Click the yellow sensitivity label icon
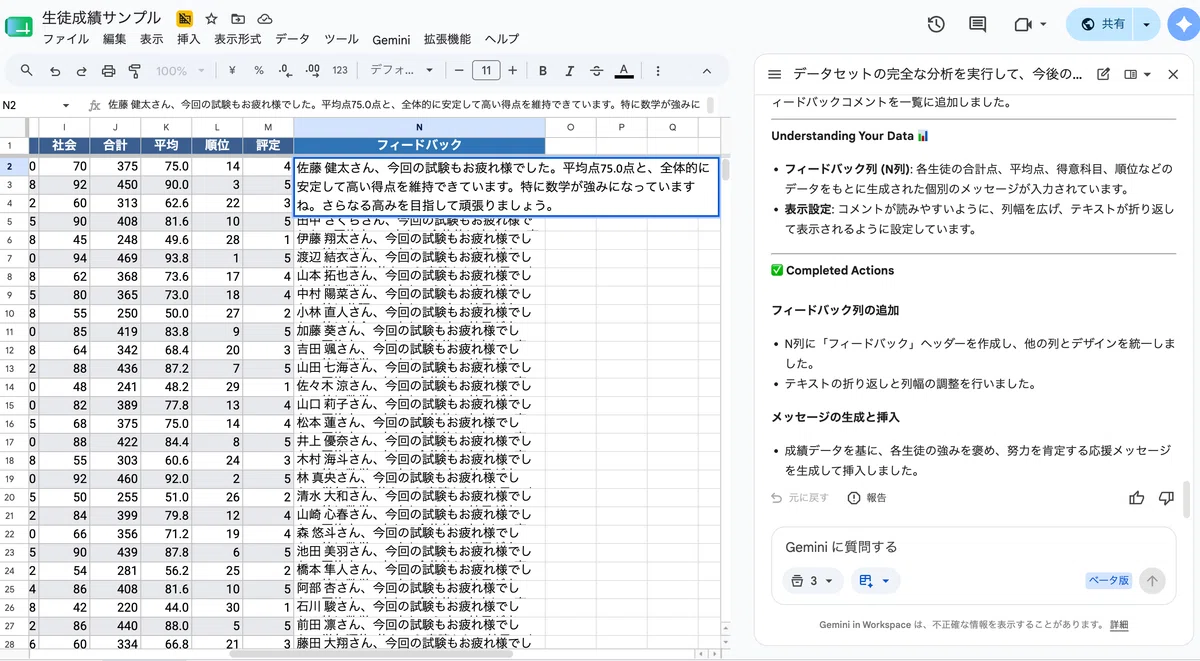 [184, 19]
